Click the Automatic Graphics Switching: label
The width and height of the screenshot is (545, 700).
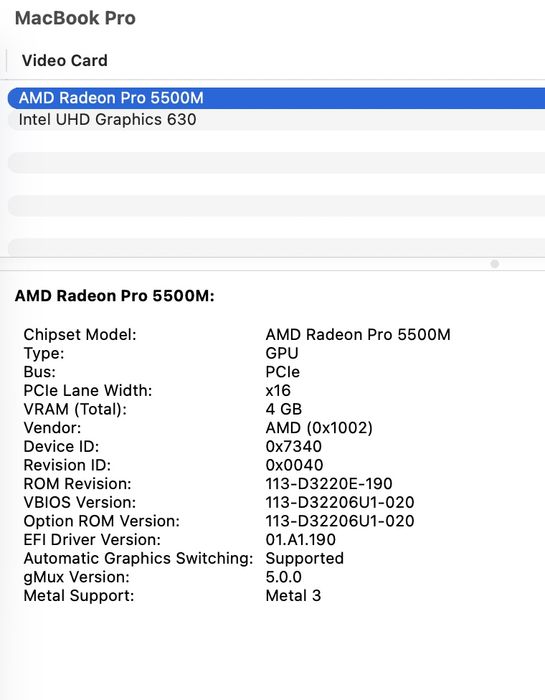(x=138, y=558)
